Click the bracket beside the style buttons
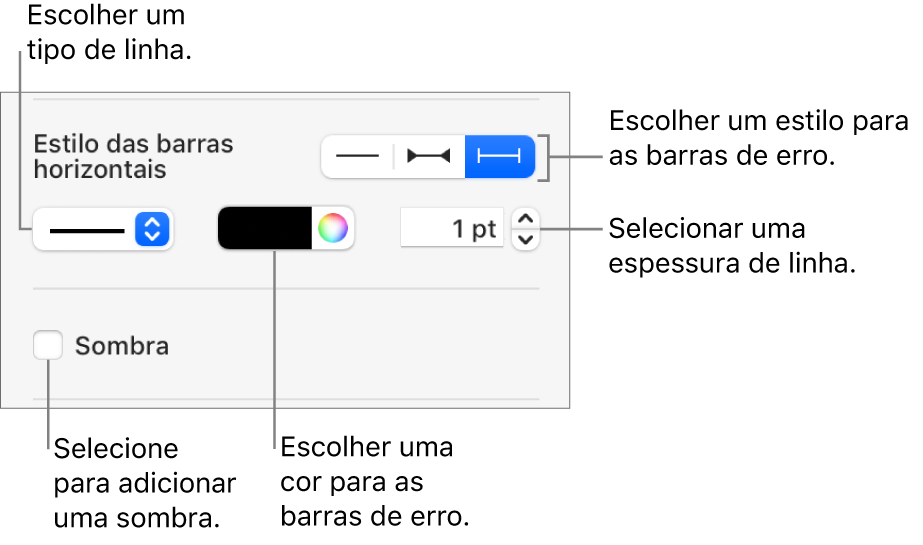This screenshot has width=923, height=545. (x=544, y=157)
